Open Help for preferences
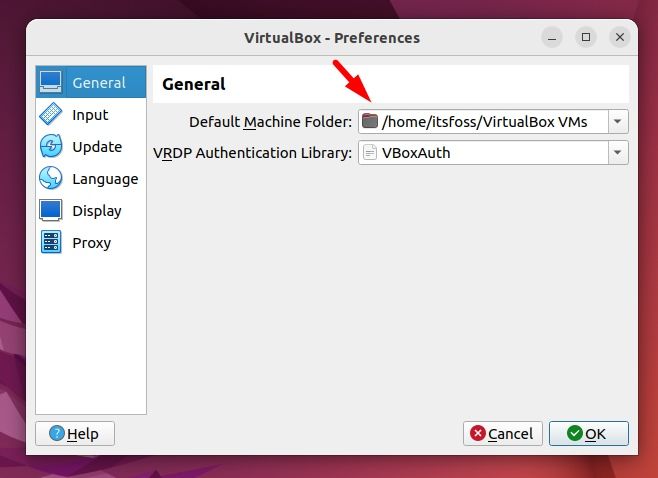The image size is (658, 478). (75, 434)
